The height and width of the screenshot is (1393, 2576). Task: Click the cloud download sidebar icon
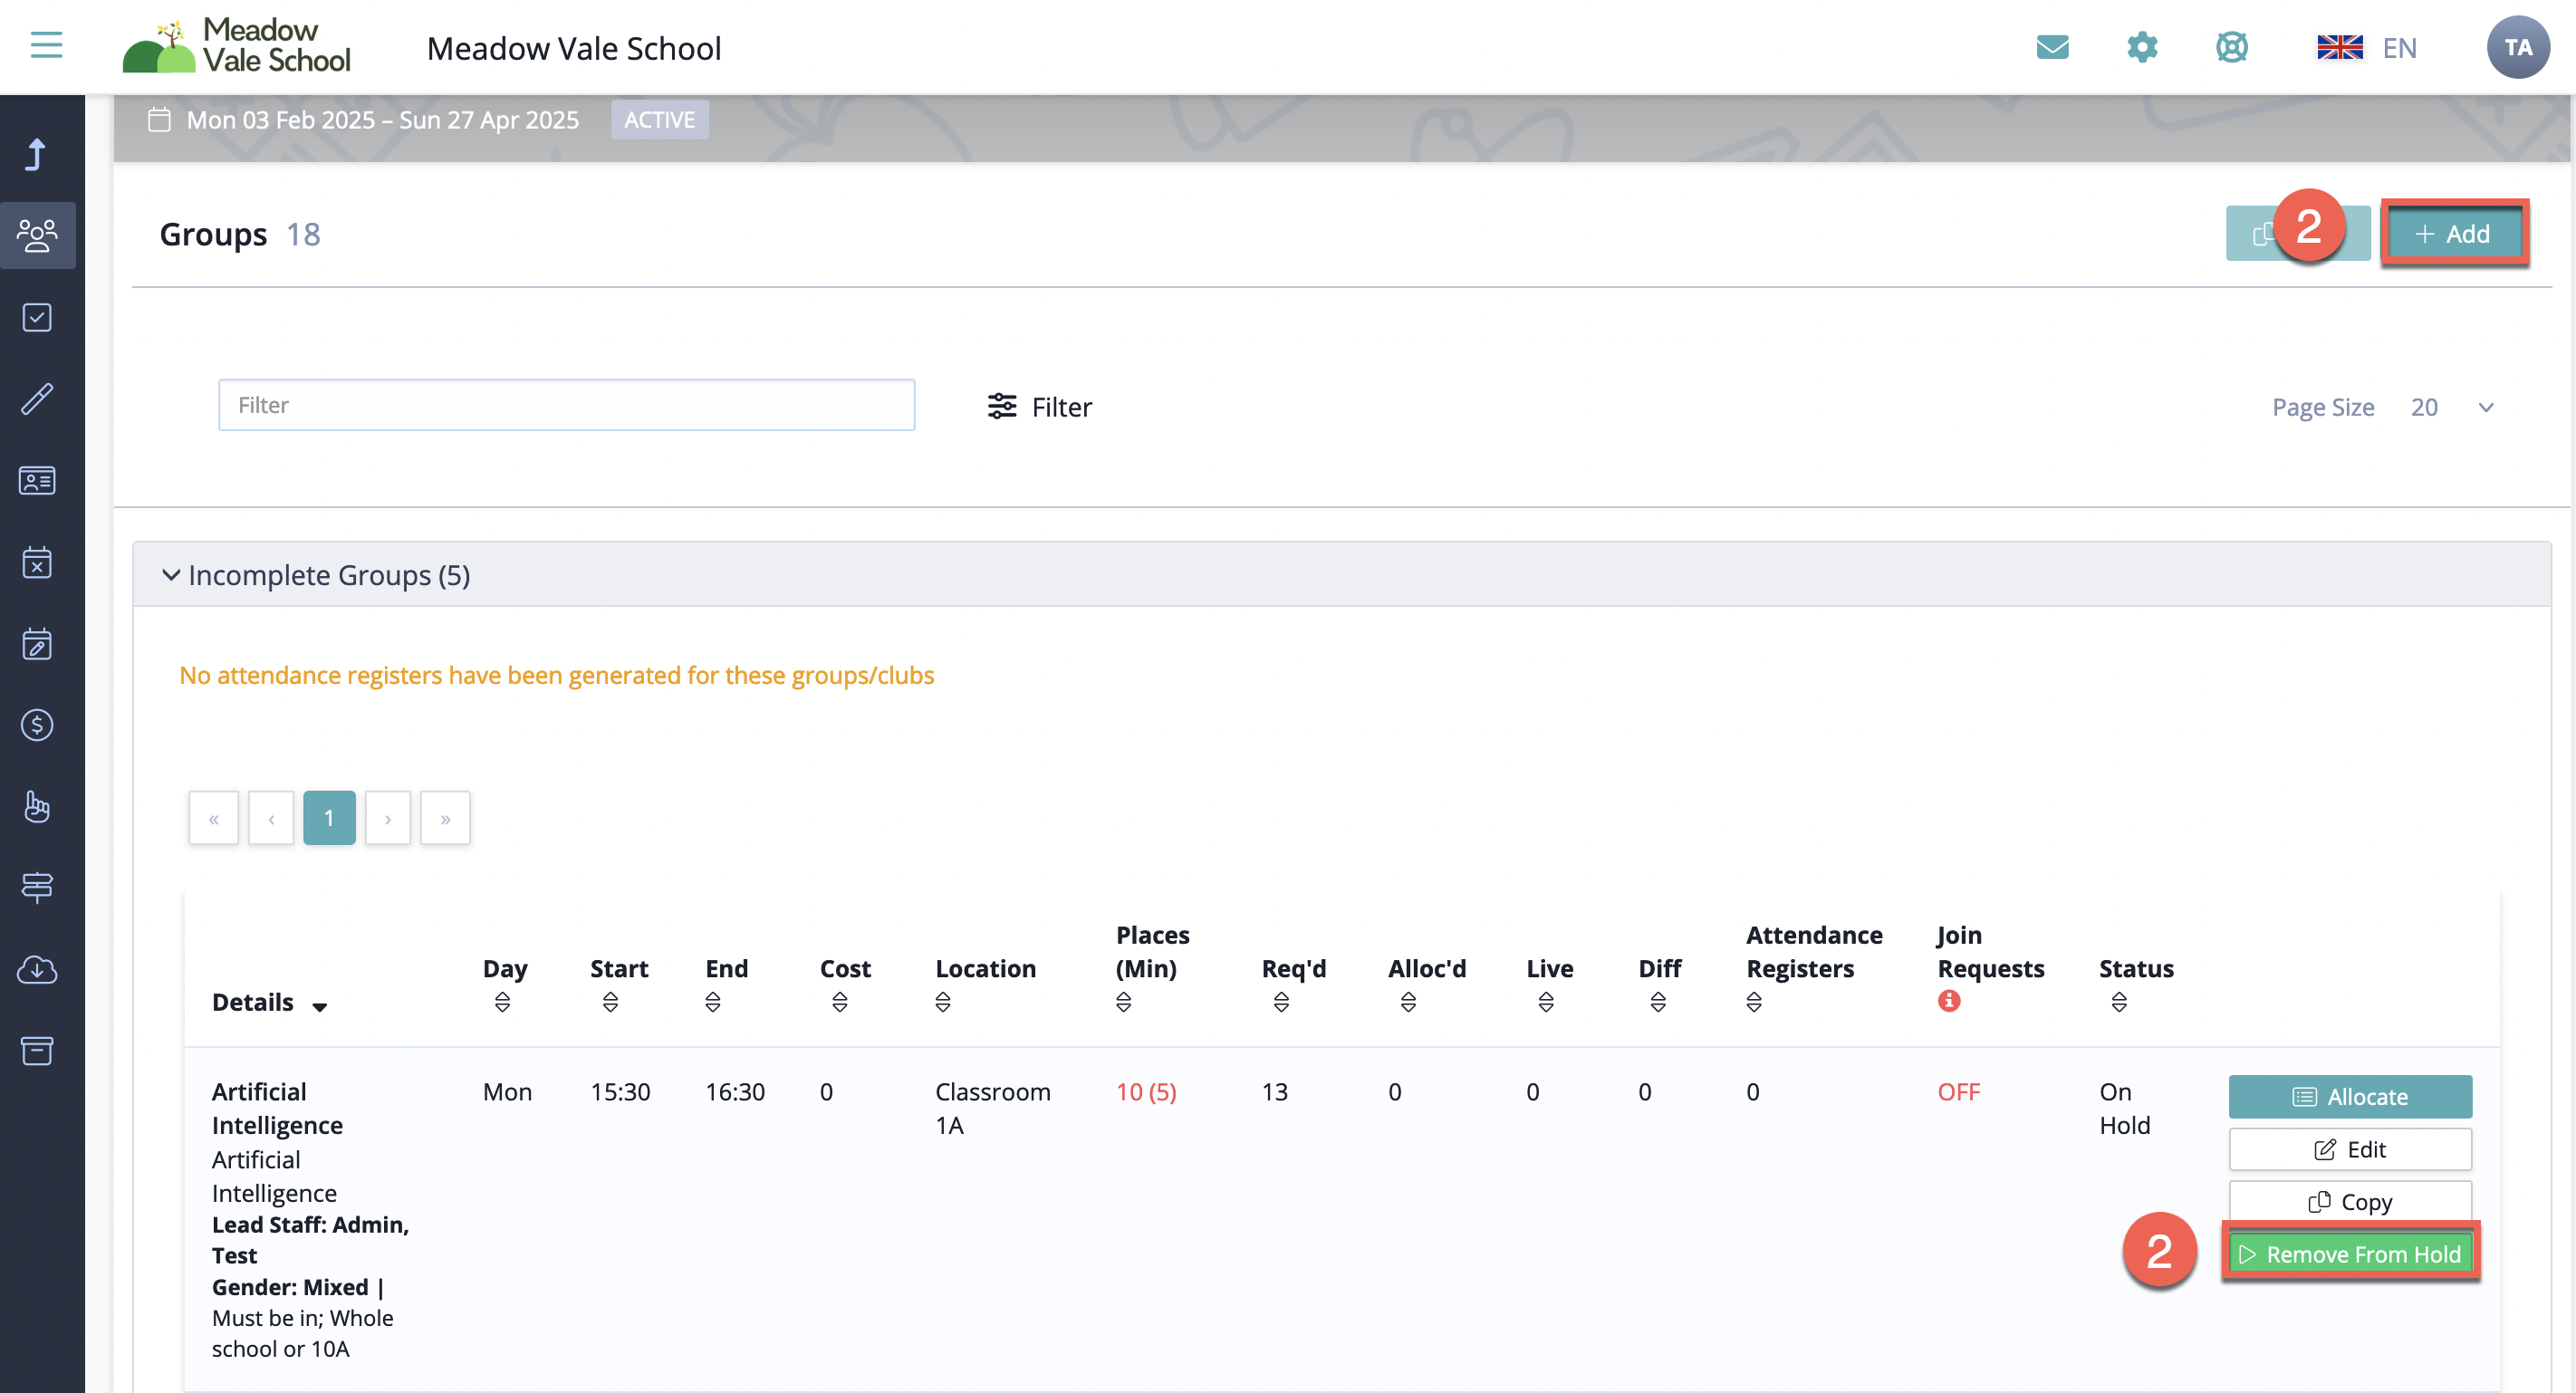tap(37, 969)
